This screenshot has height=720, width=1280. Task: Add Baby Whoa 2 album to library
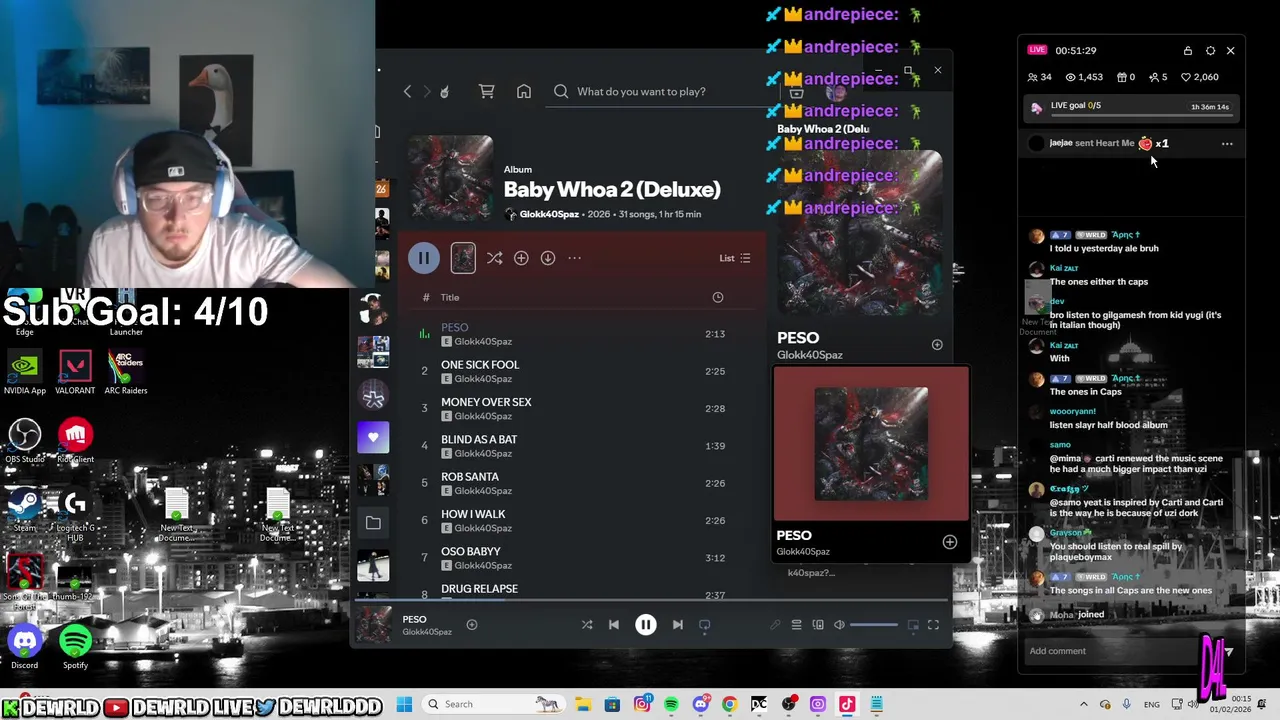(x=521, y=258)
